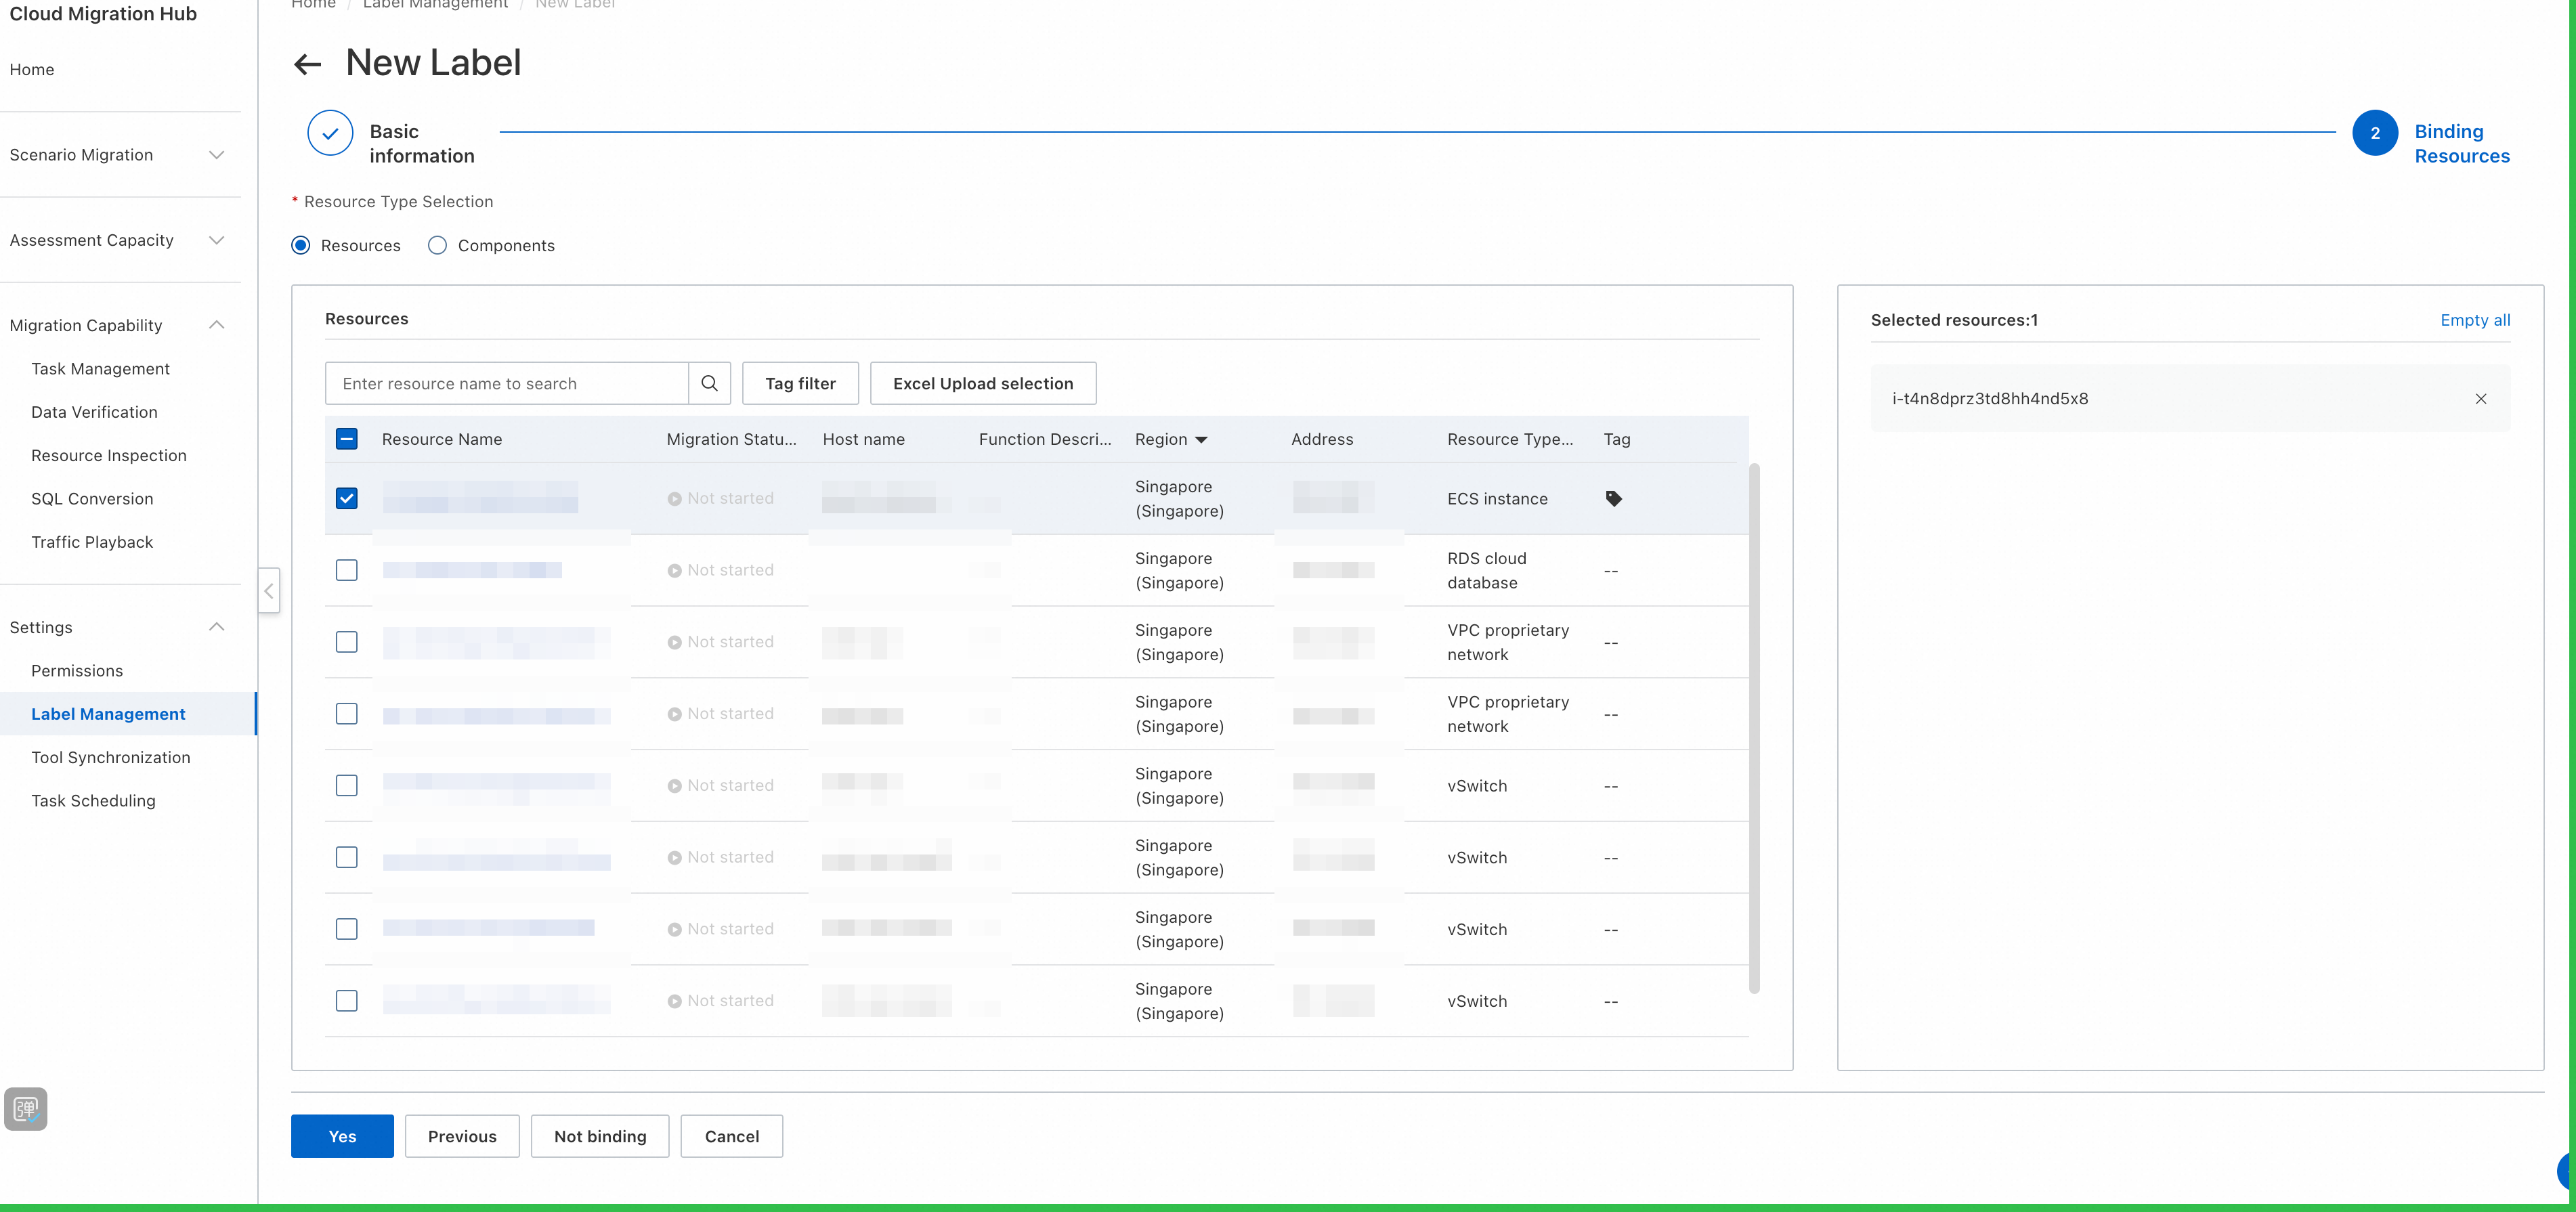Select the Components radio button
2576x1212 pixels.
click(x=437, y=246)
